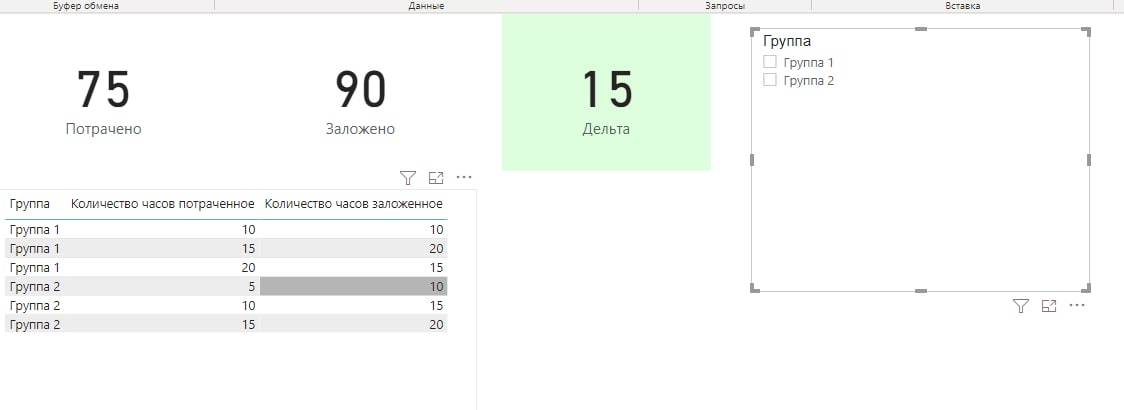
Task: Sort table by the Группа column header
Action: pyautogui.click(x=30, y=204)
